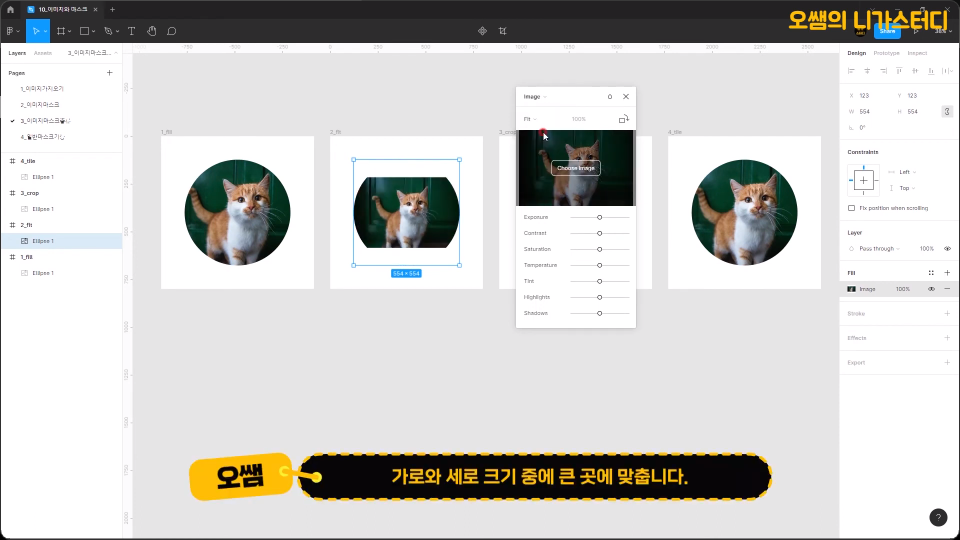Select the Hand tool
960x540 pixels.
152,31
